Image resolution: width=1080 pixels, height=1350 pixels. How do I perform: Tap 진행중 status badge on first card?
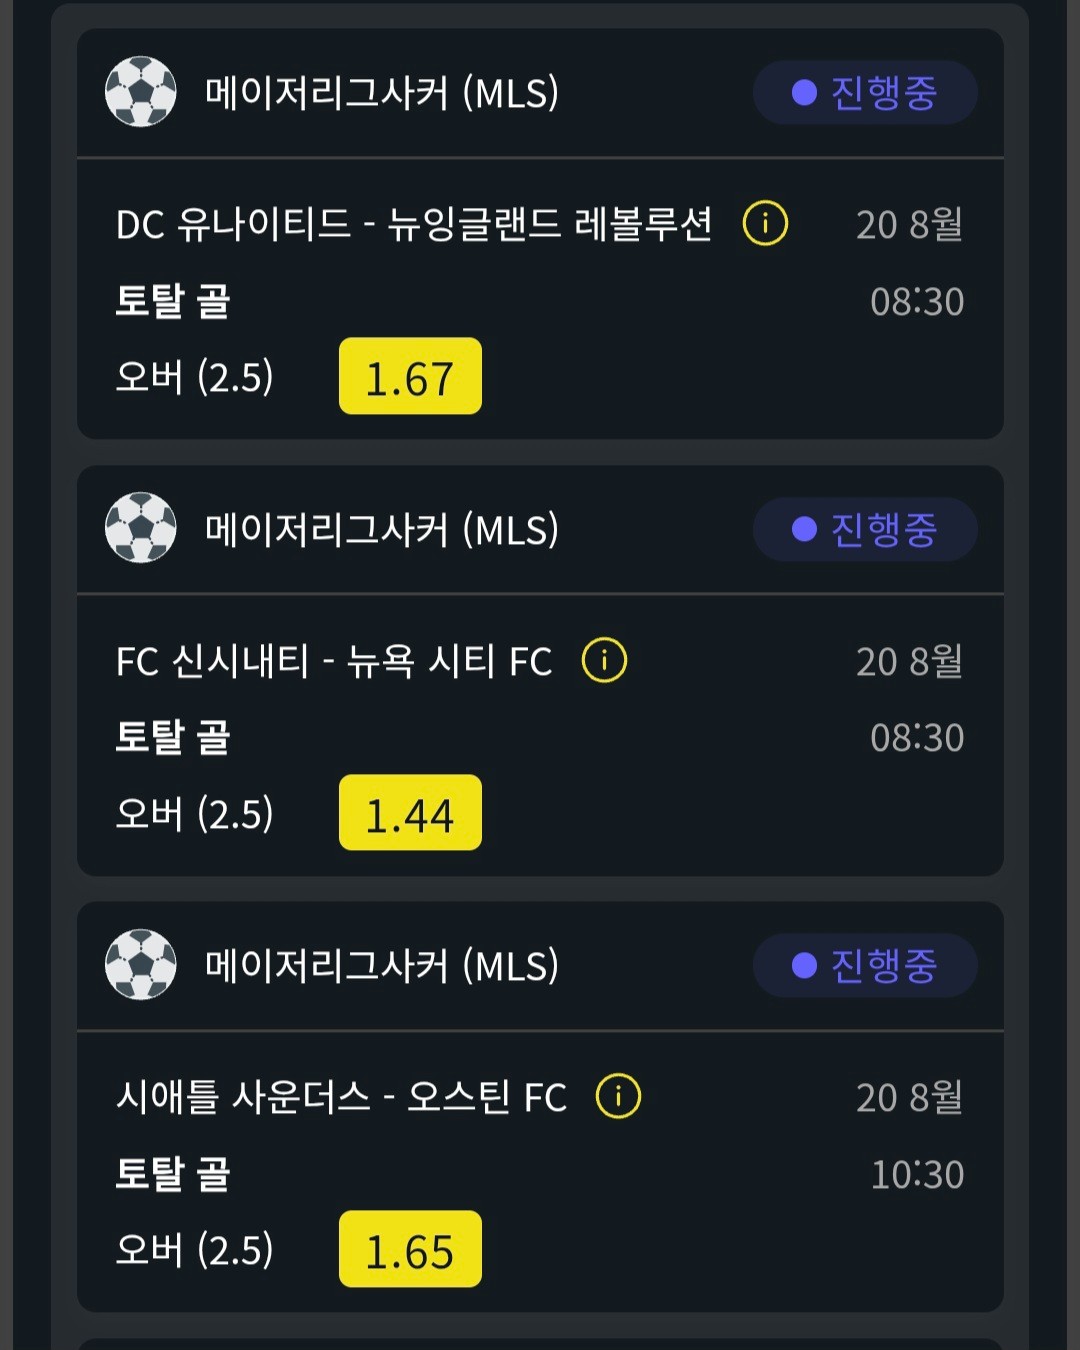click(865, 92)
